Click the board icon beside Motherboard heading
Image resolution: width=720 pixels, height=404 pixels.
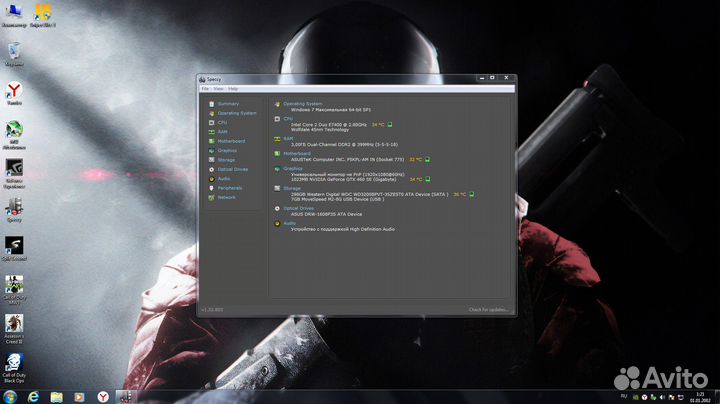click(x=277, y=154)
